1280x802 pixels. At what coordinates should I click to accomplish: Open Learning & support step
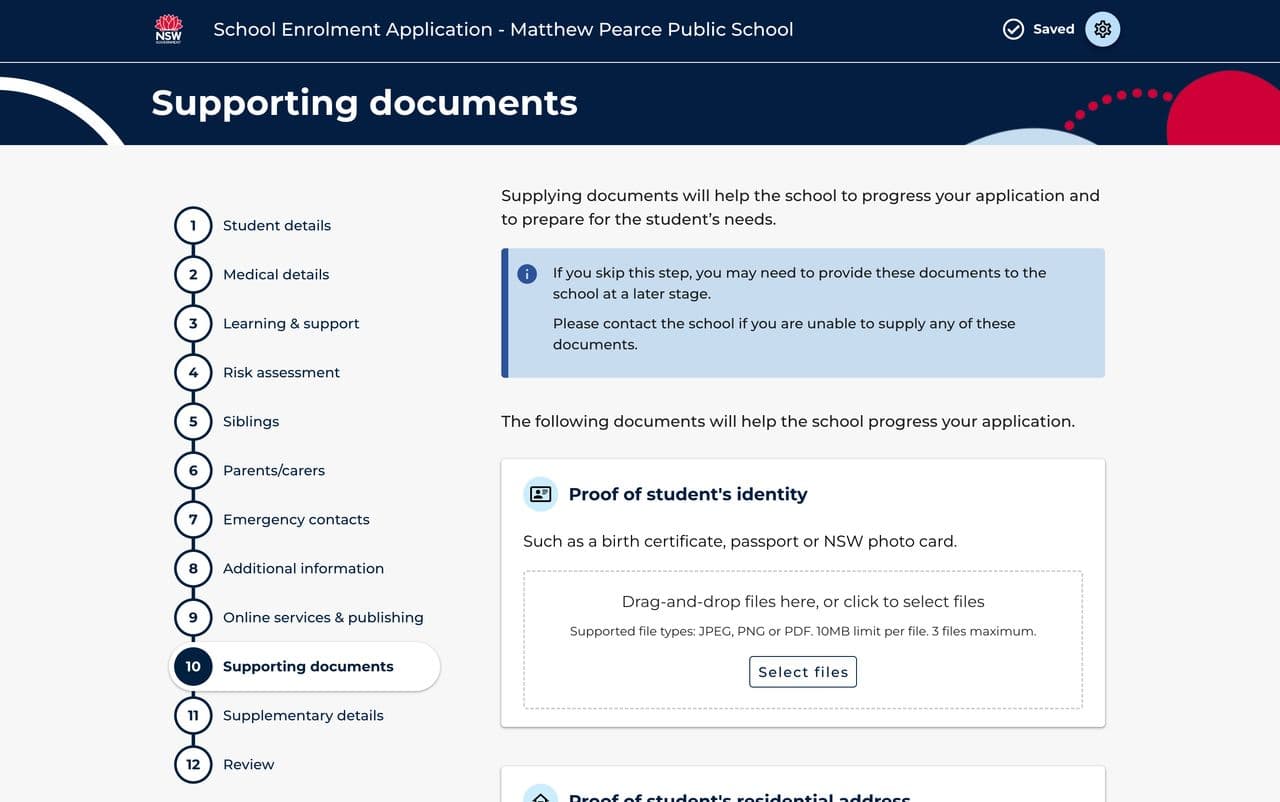pyautogui.click(x=291, y=323)
